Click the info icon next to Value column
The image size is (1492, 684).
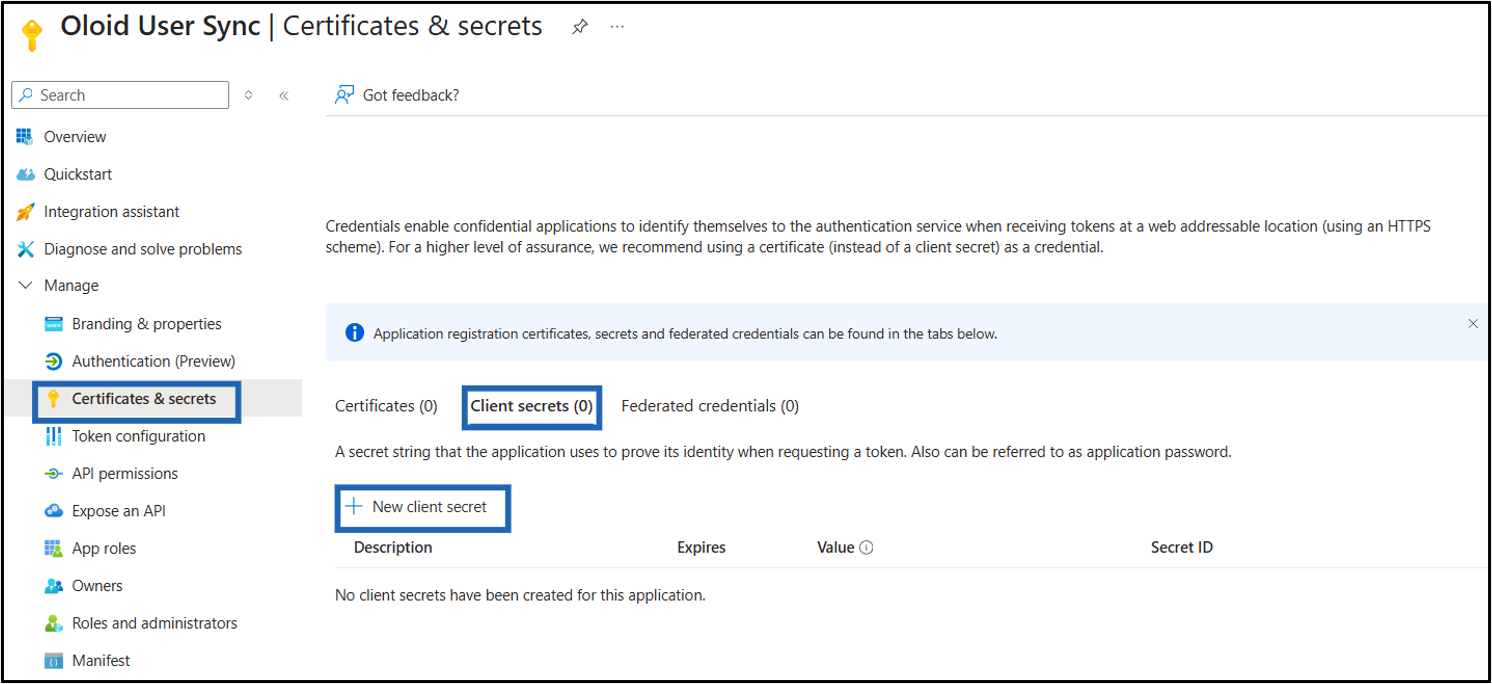tap(867, 548)
